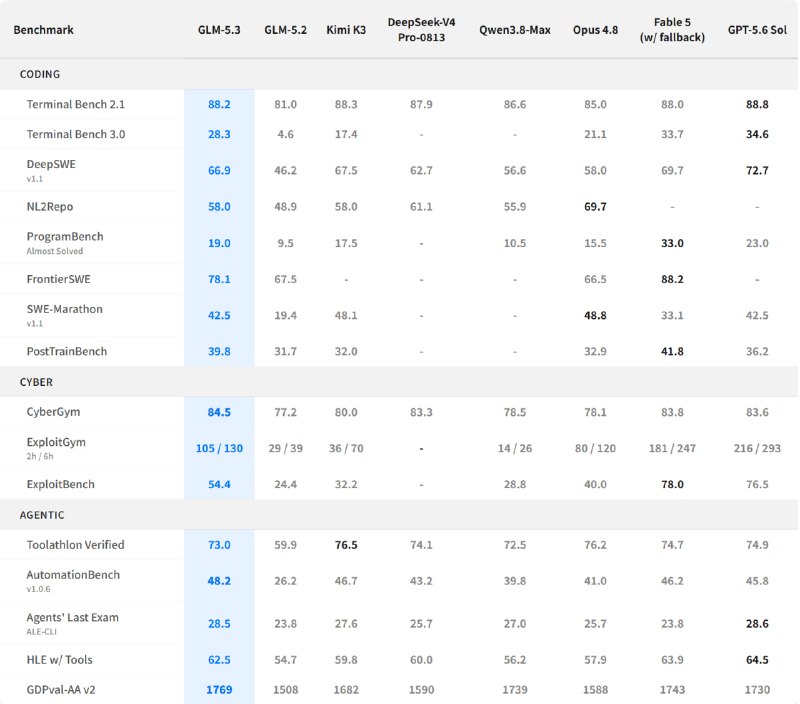This screenshot has height=704, width=800.
Task: Click the 88.2 Terminal Bench 2.1 GLM-5.3 score
Action: click(219, 105)
